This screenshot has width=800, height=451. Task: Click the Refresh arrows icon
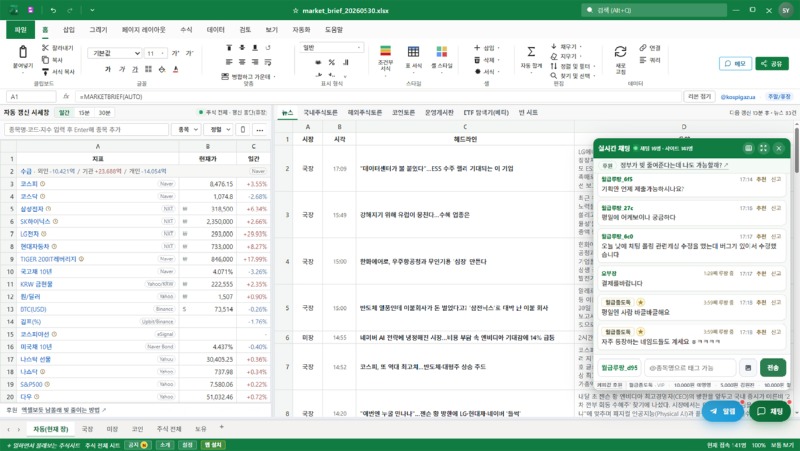620,52
